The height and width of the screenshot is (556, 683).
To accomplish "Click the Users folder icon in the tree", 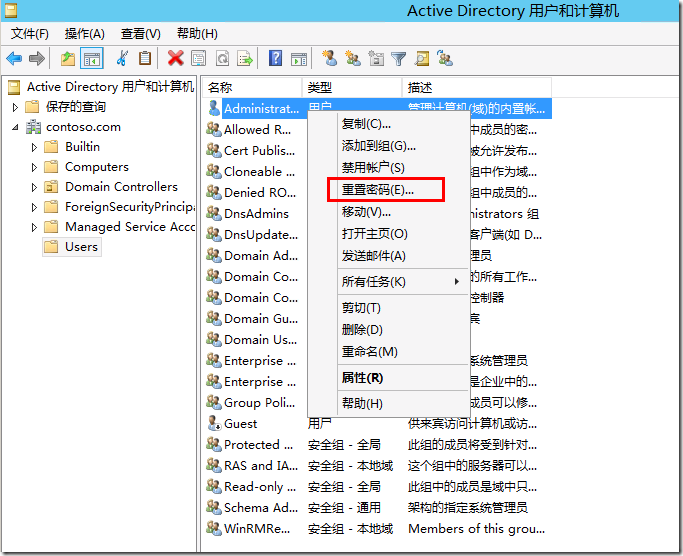I will click(x=51, y=247).
